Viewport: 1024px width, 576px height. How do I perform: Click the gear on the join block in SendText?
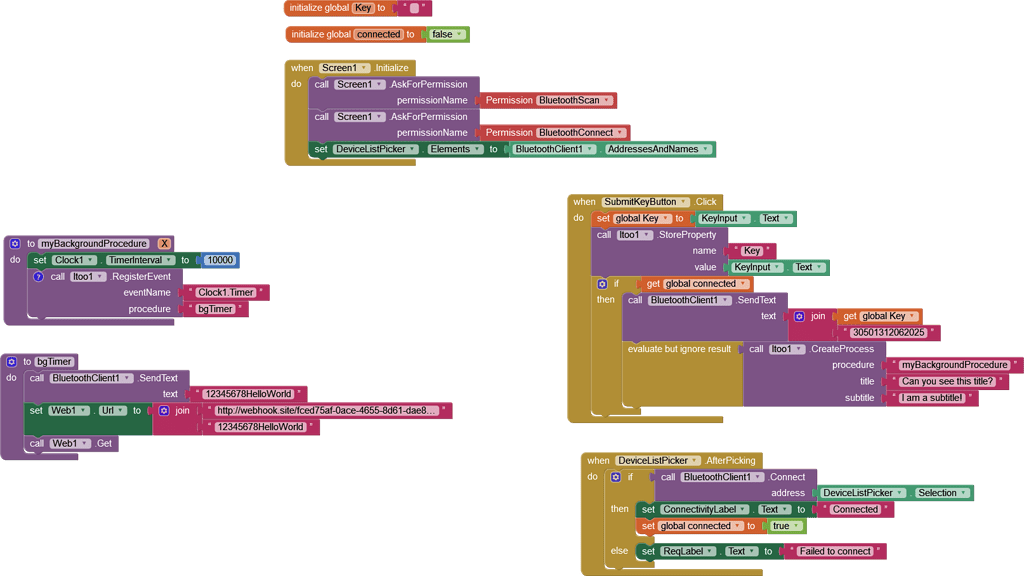pos(799,316)
